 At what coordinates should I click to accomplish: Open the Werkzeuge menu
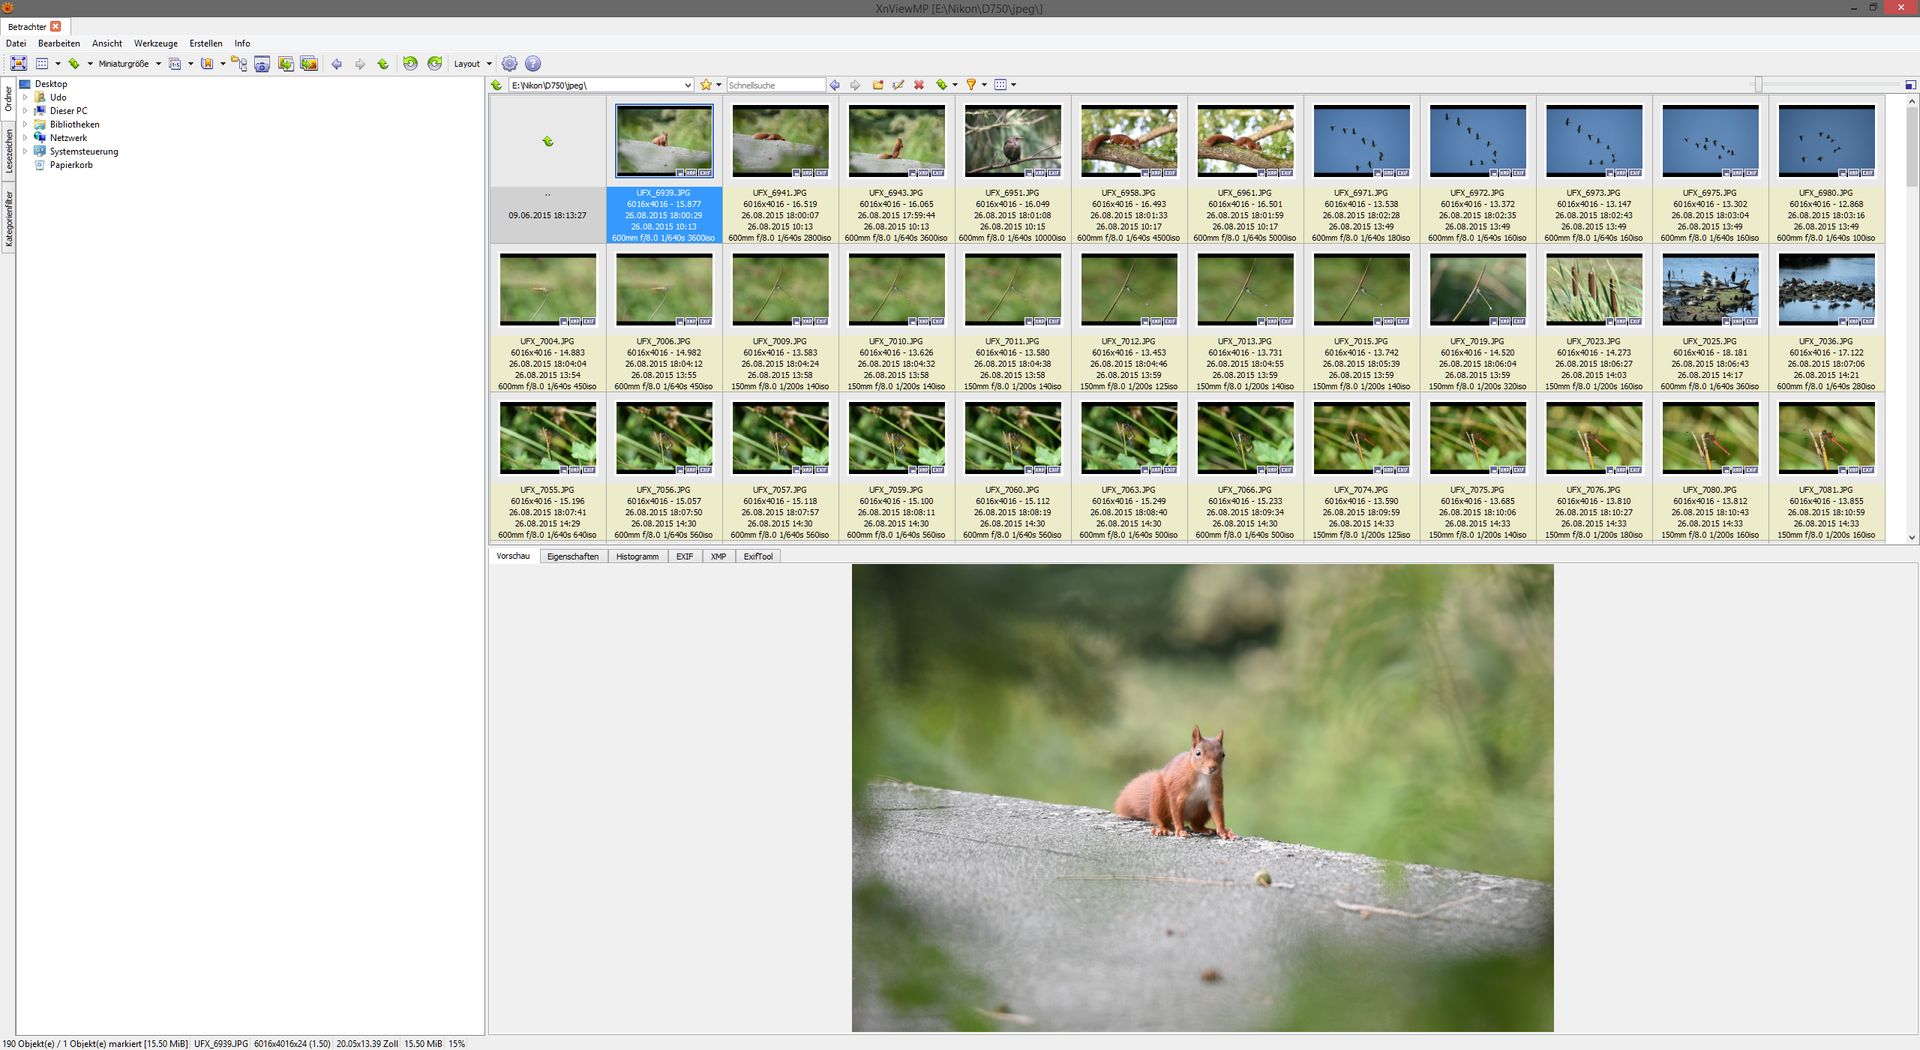[x=155, y=44]
